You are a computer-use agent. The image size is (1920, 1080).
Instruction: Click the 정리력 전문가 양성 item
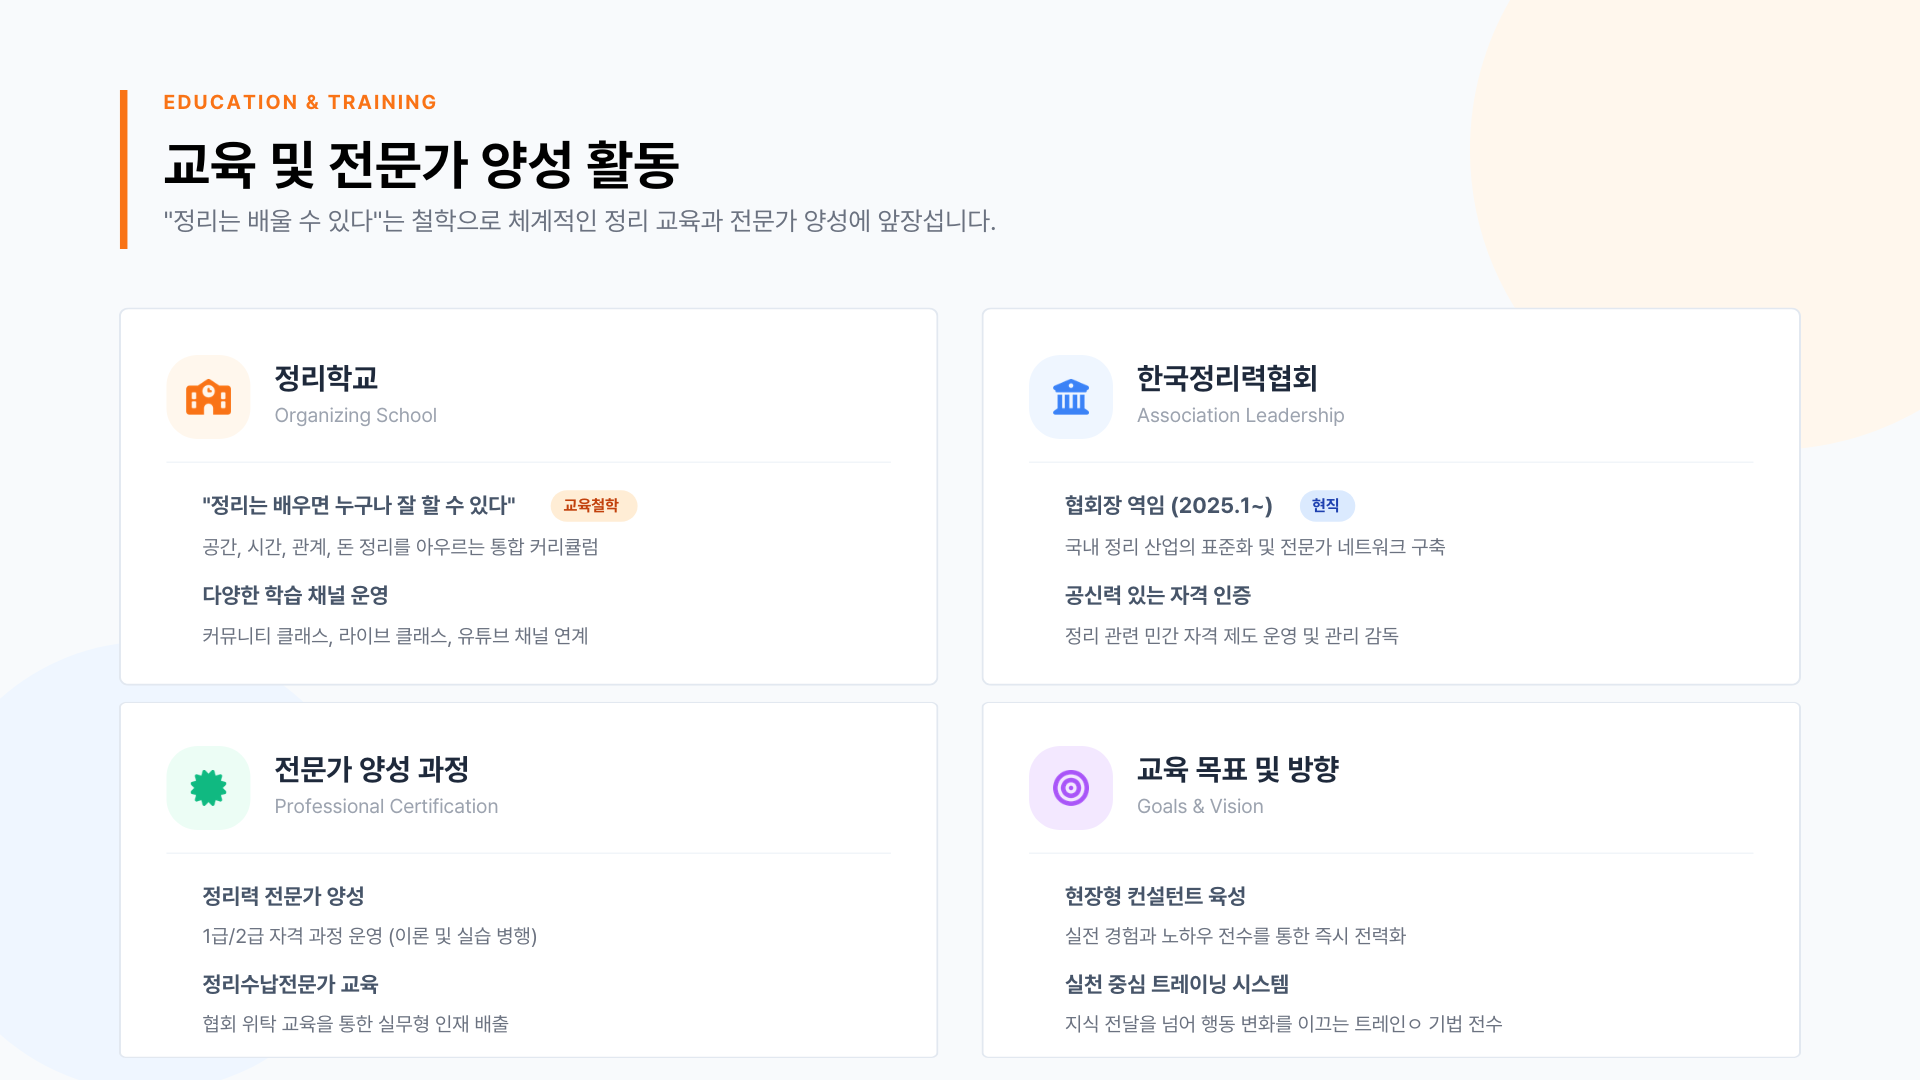(283, 897)
